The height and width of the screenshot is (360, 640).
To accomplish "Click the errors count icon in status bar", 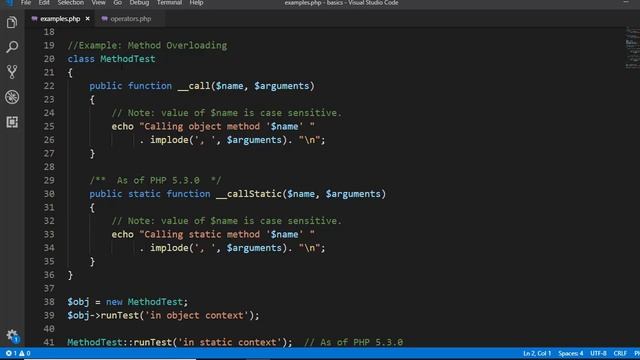I will [x=11, y=353].
